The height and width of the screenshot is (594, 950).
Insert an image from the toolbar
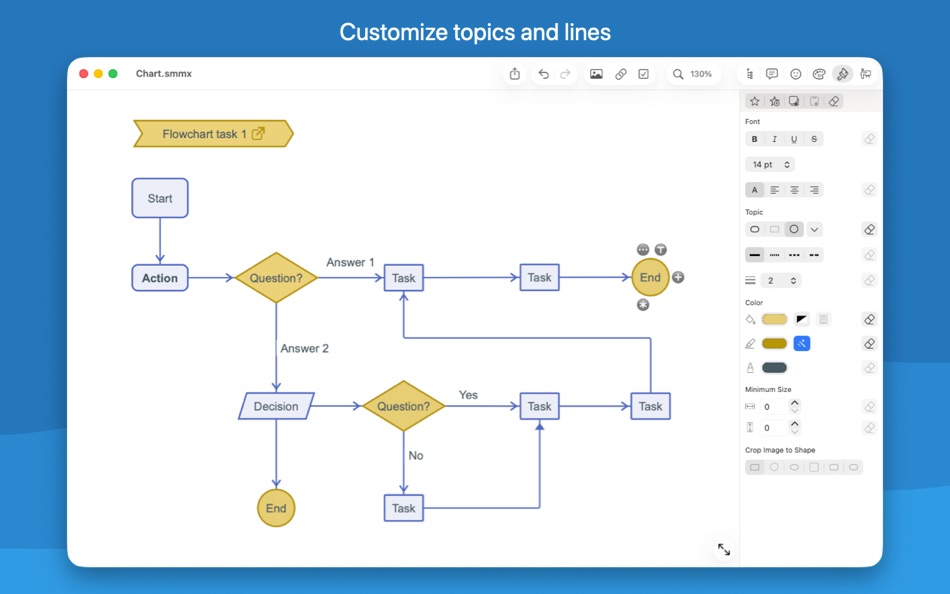pyautogui.click(x=596, y=73)
